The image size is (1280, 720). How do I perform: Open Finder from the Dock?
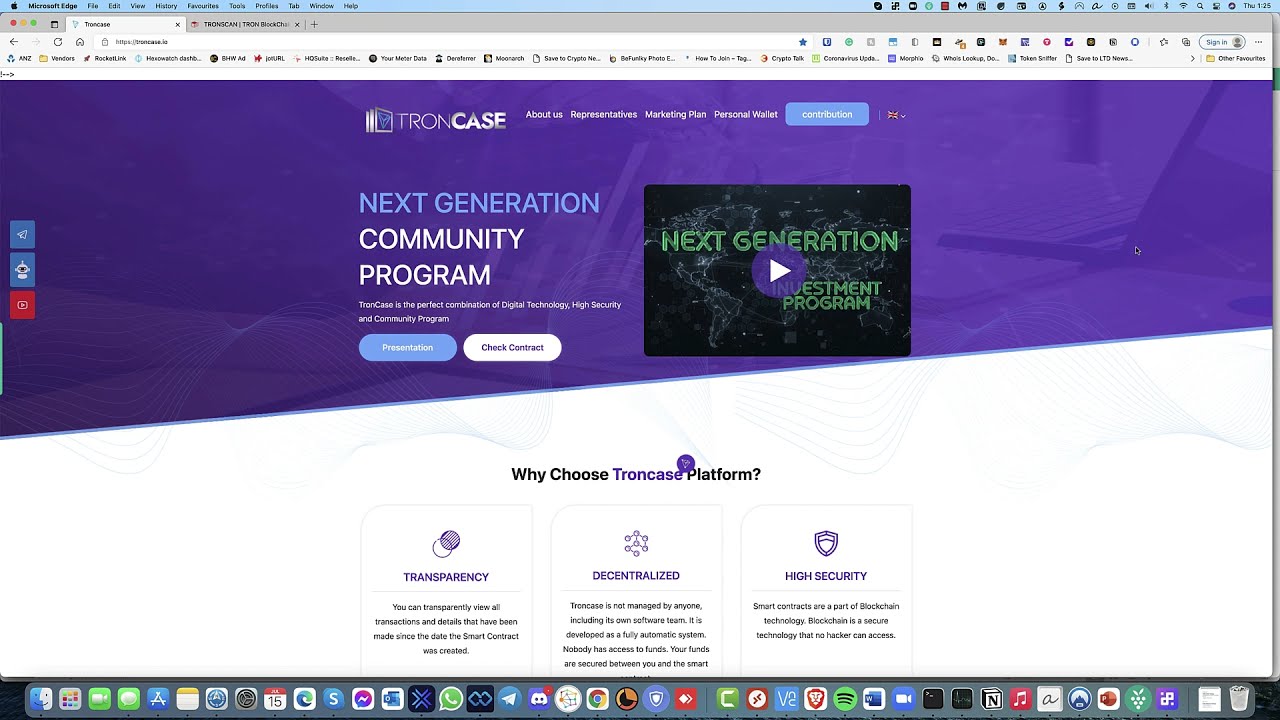[x=40, y=699]
